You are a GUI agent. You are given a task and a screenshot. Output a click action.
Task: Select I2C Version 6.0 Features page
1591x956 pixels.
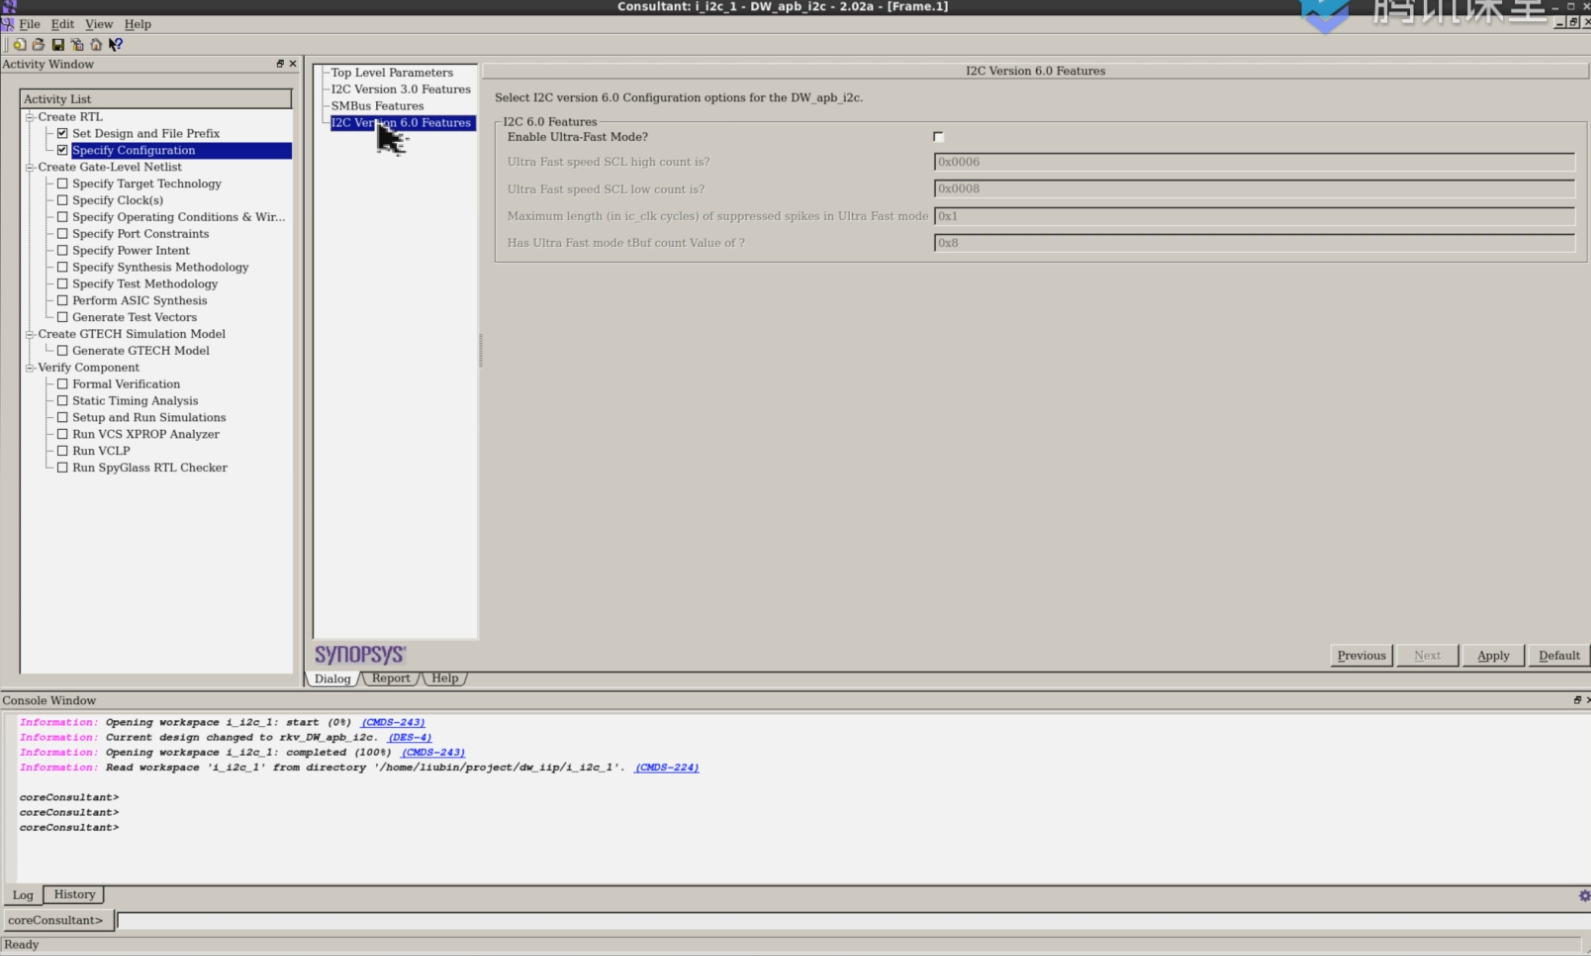click(x=401, y=122)
